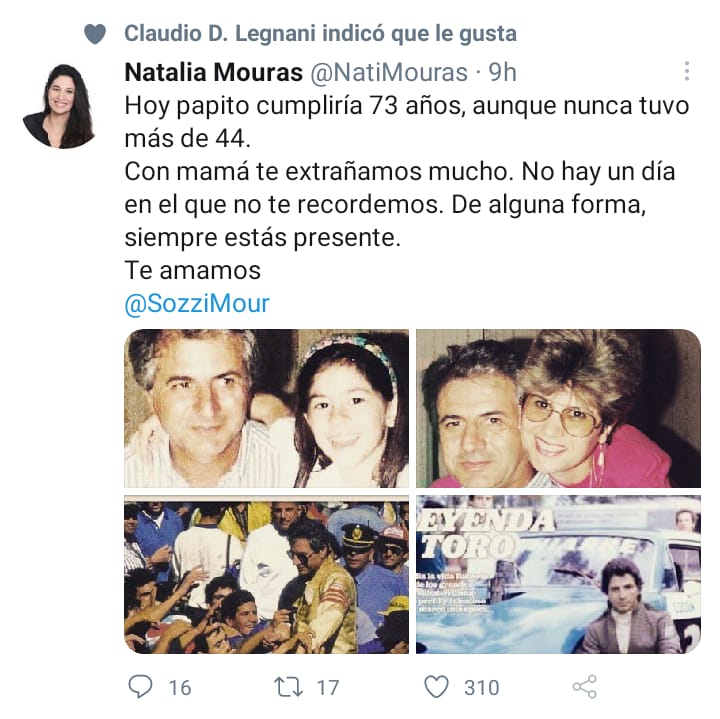The height and width of the screenshot is (719, 720).
Task: Open Natalia Mouras profile avatar
Action: 59,107
